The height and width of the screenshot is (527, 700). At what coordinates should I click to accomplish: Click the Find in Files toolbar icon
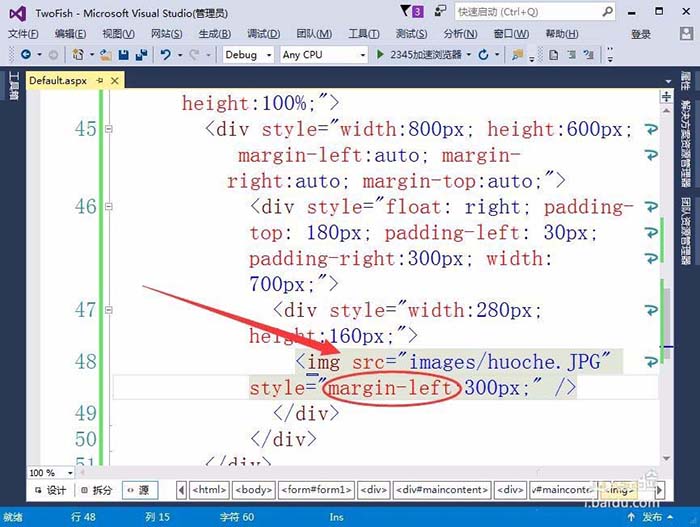coord(517,55)
